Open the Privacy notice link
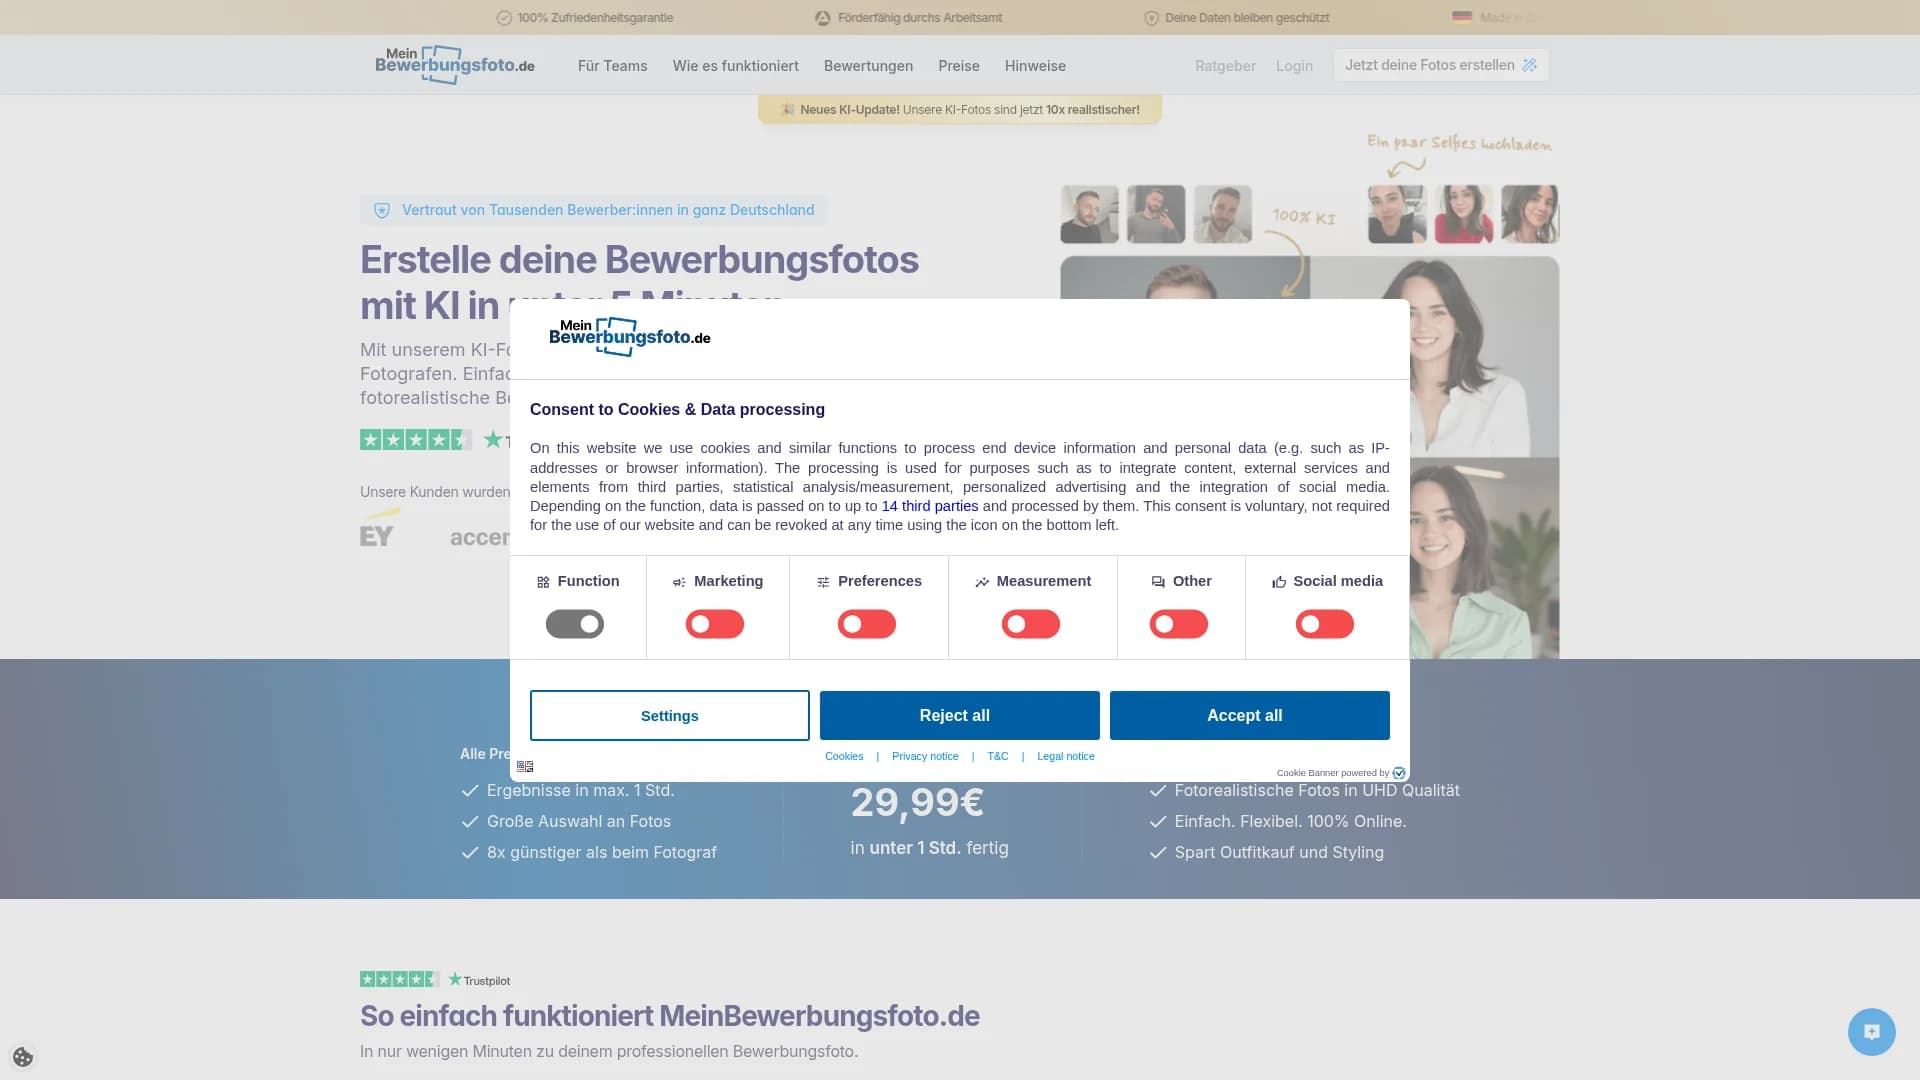 pos(925,757)
